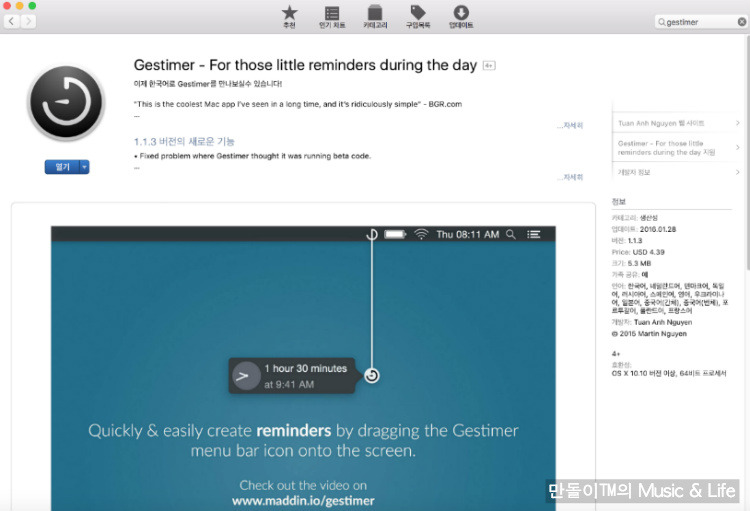Click the Thu 08:11 AM clock text
750x511 pixels.
(x=468, y=234)
